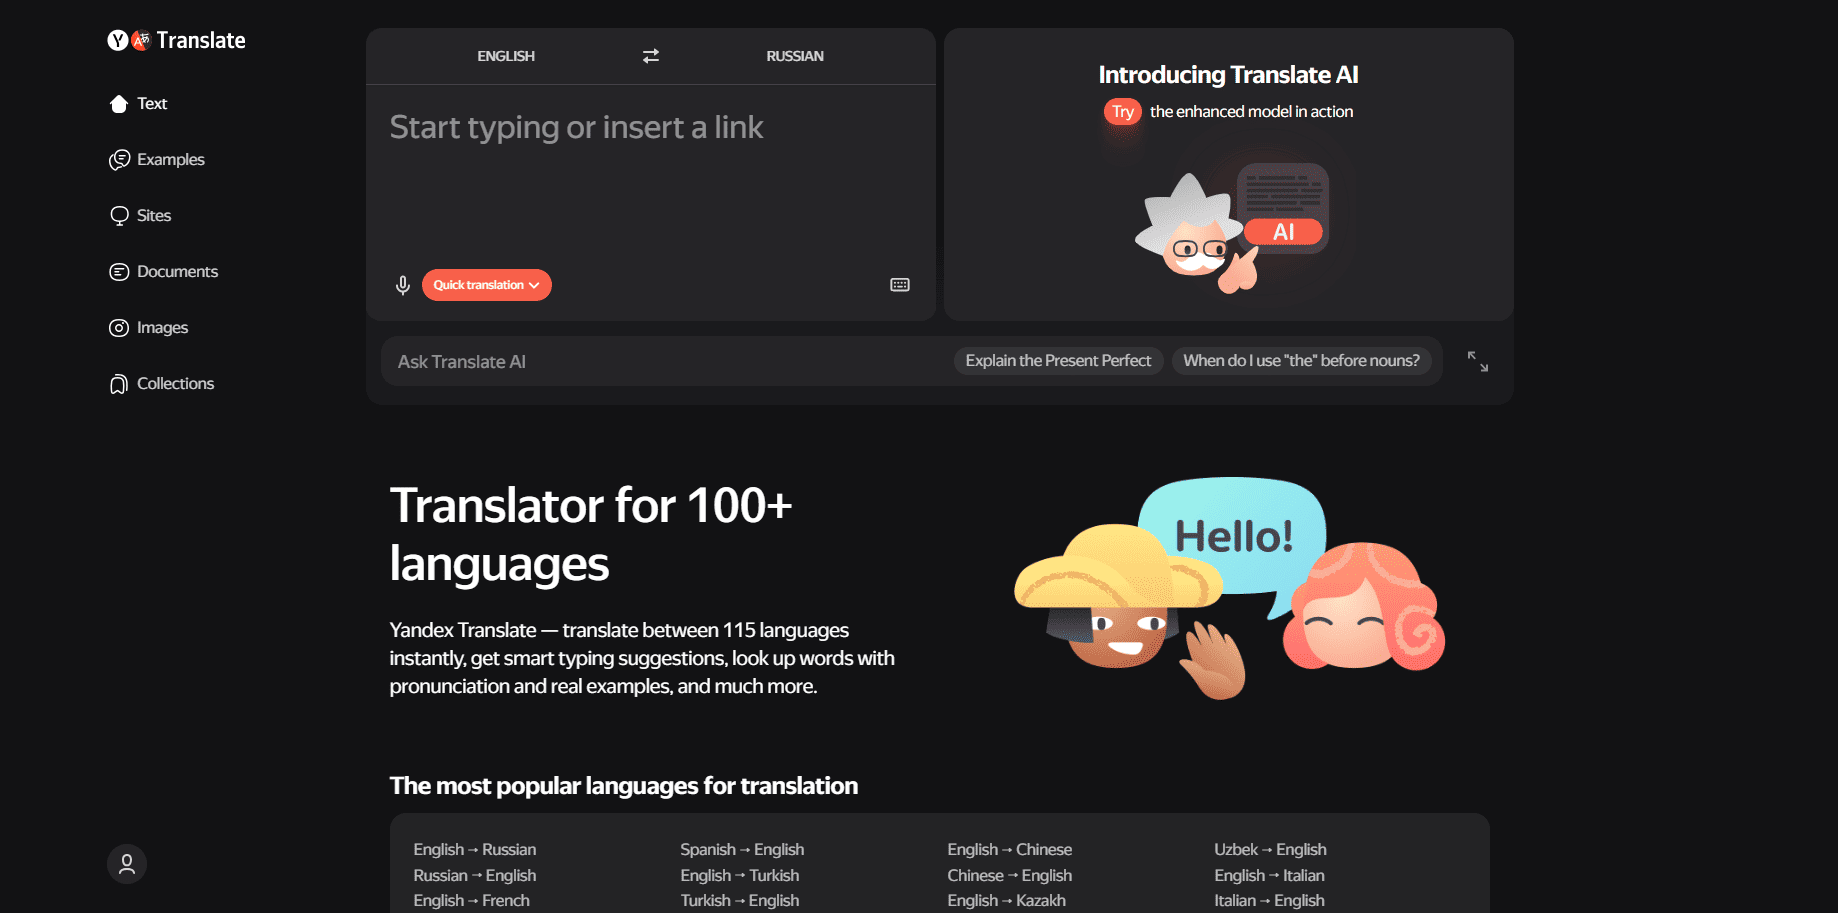
Task: Open the ENGLISH source language selector
Action: tap(506, 56)
